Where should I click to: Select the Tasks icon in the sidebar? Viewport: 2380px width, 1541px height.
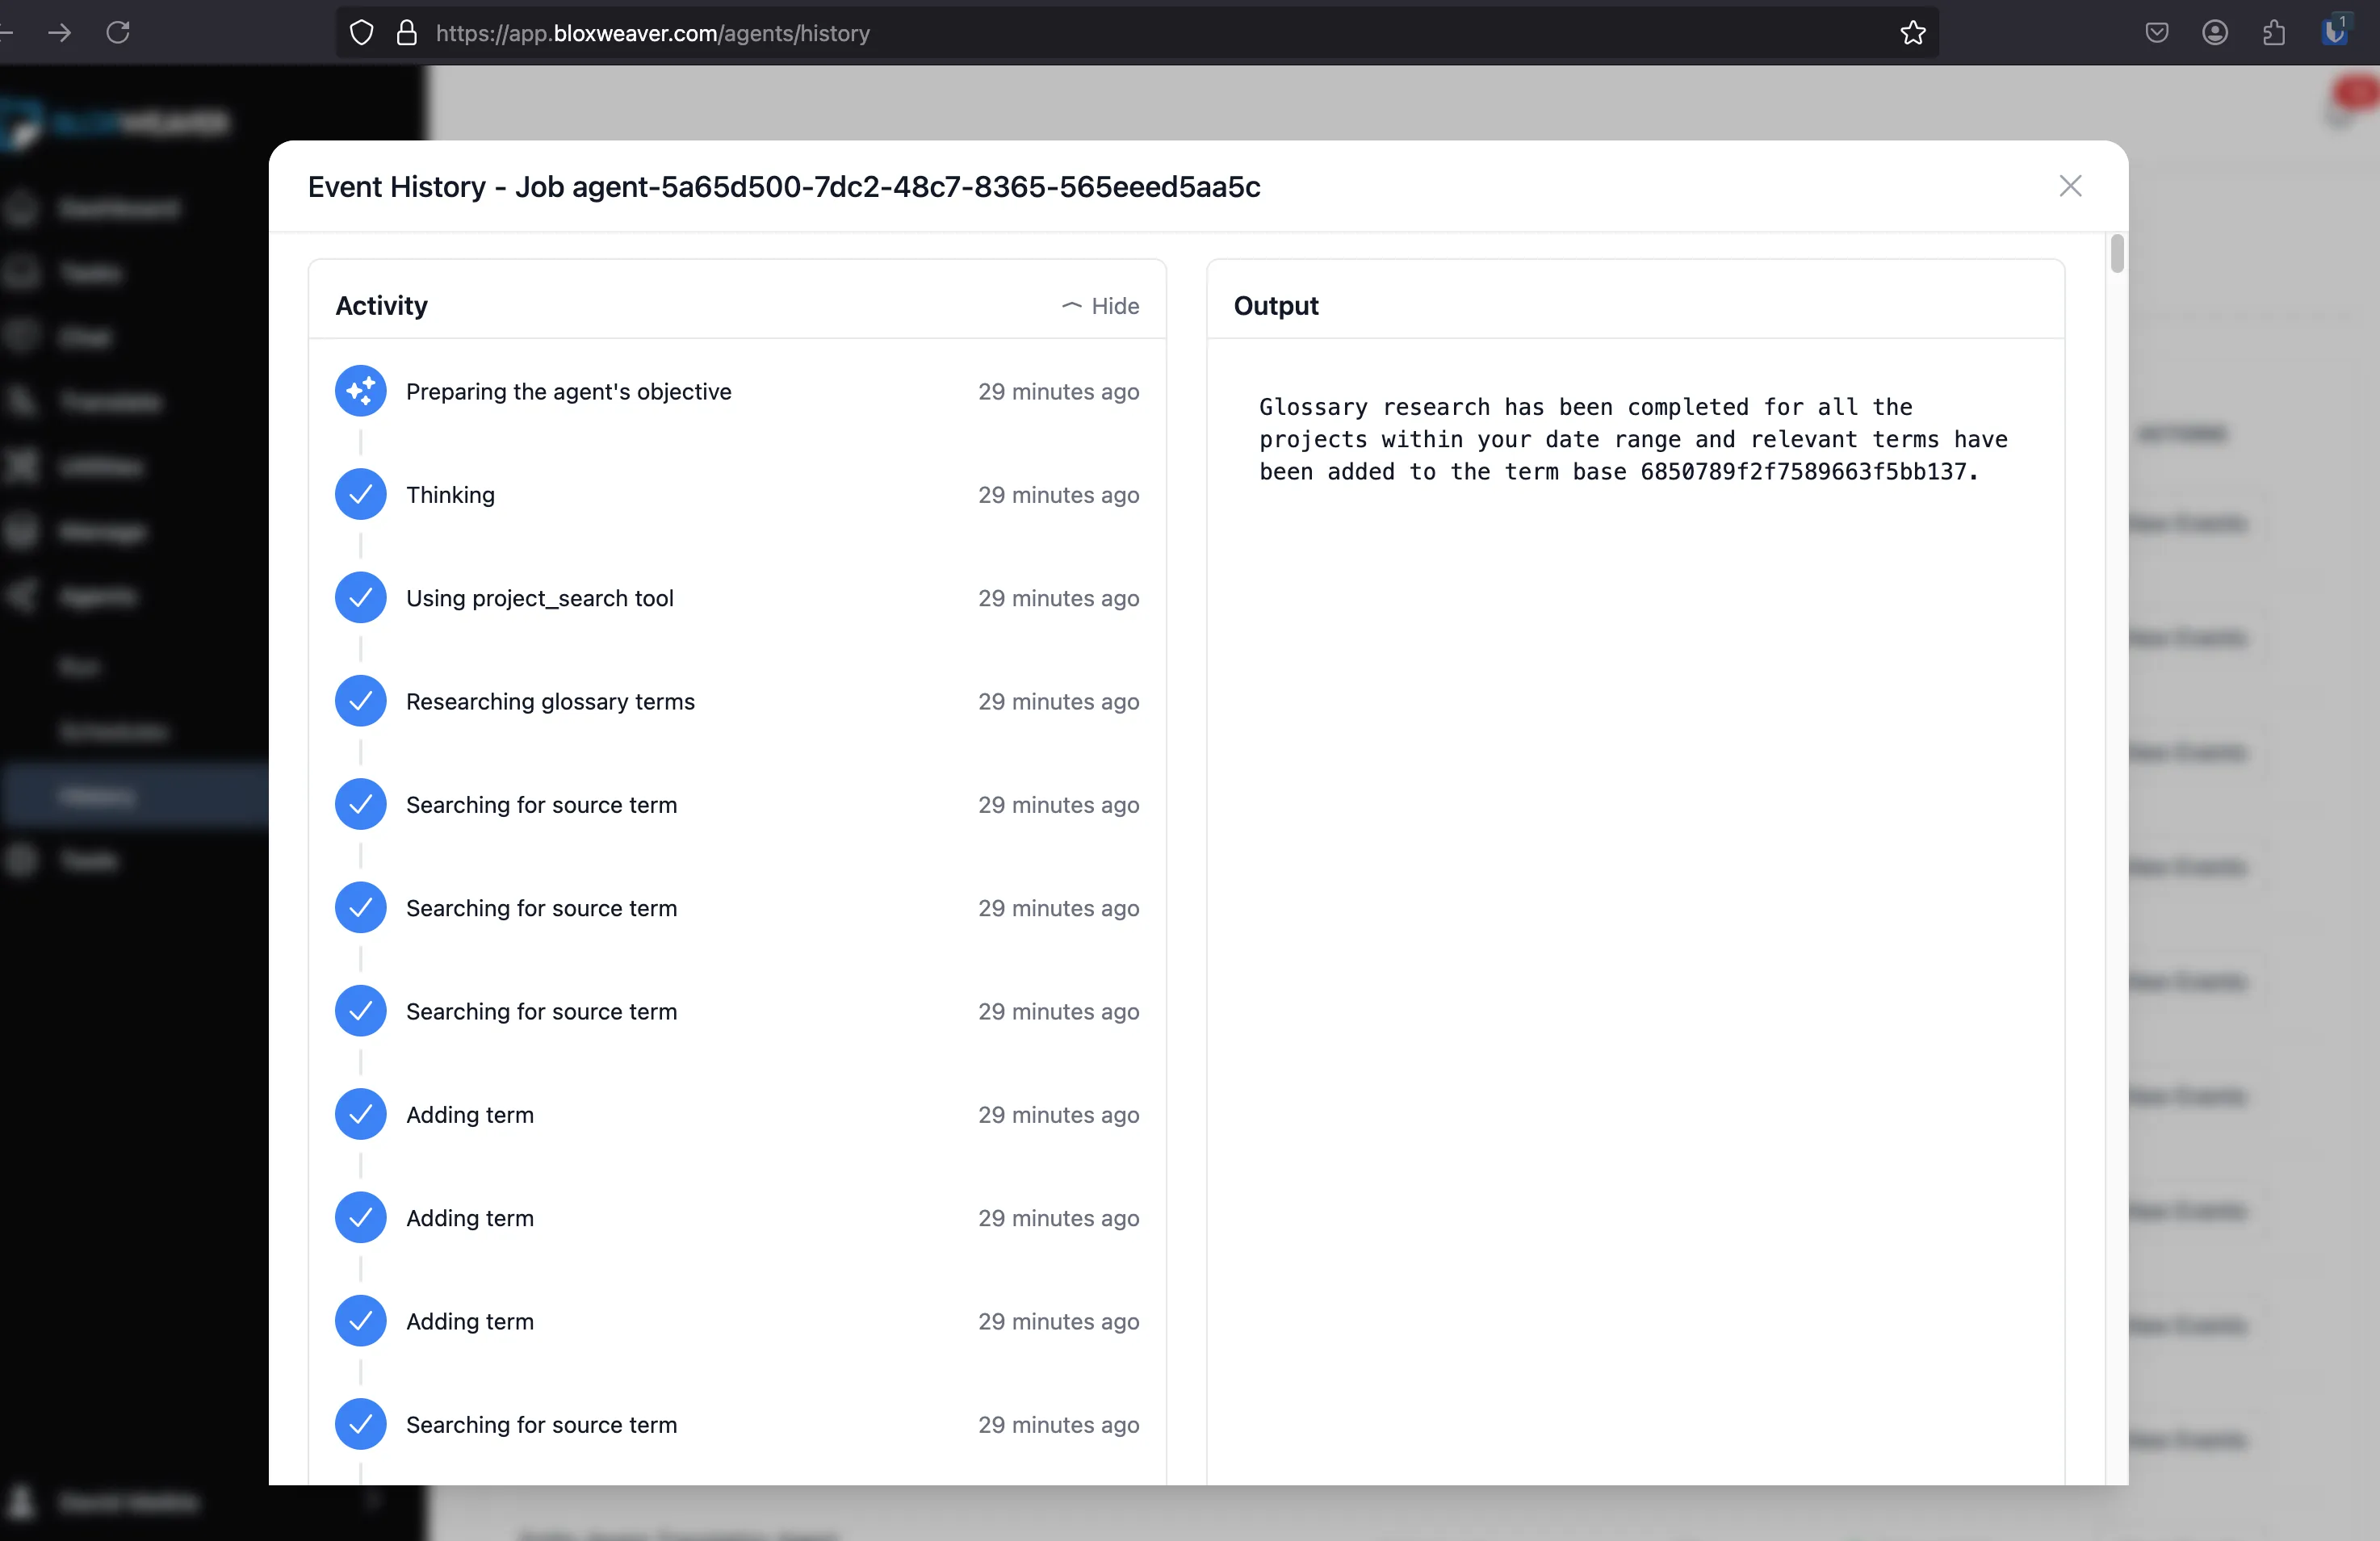coord(22,272)
